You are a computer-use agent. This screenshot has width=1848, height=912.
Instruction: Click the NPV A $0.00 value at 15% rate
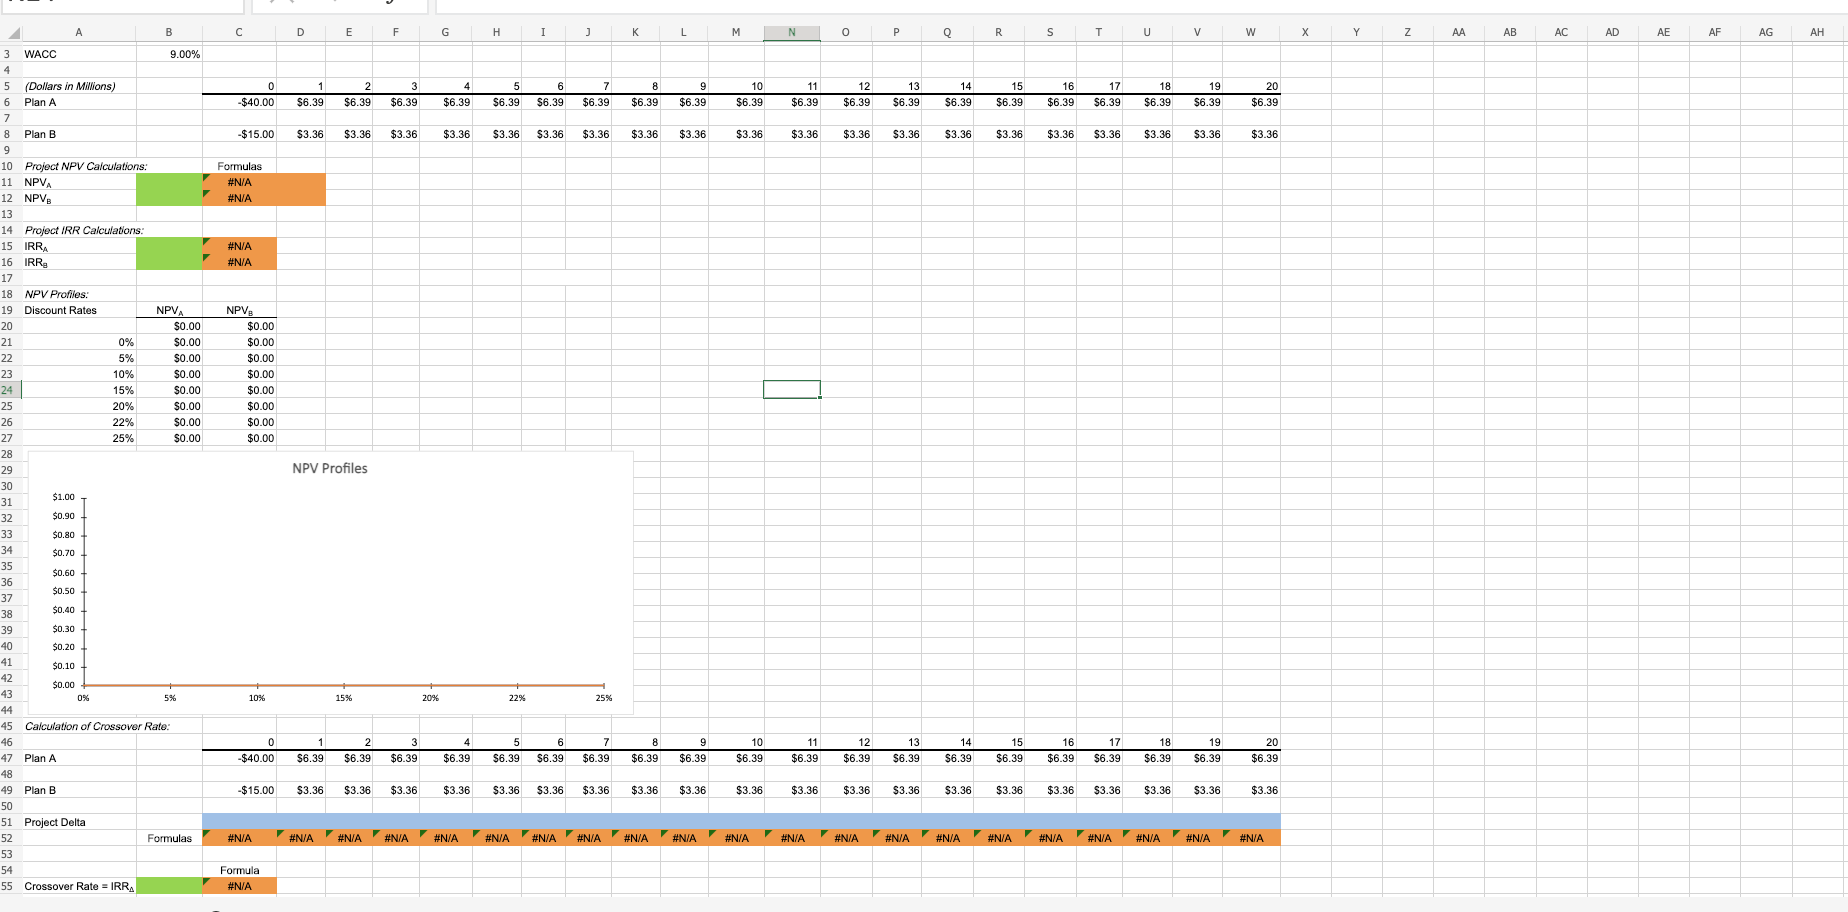pos(169,390)
